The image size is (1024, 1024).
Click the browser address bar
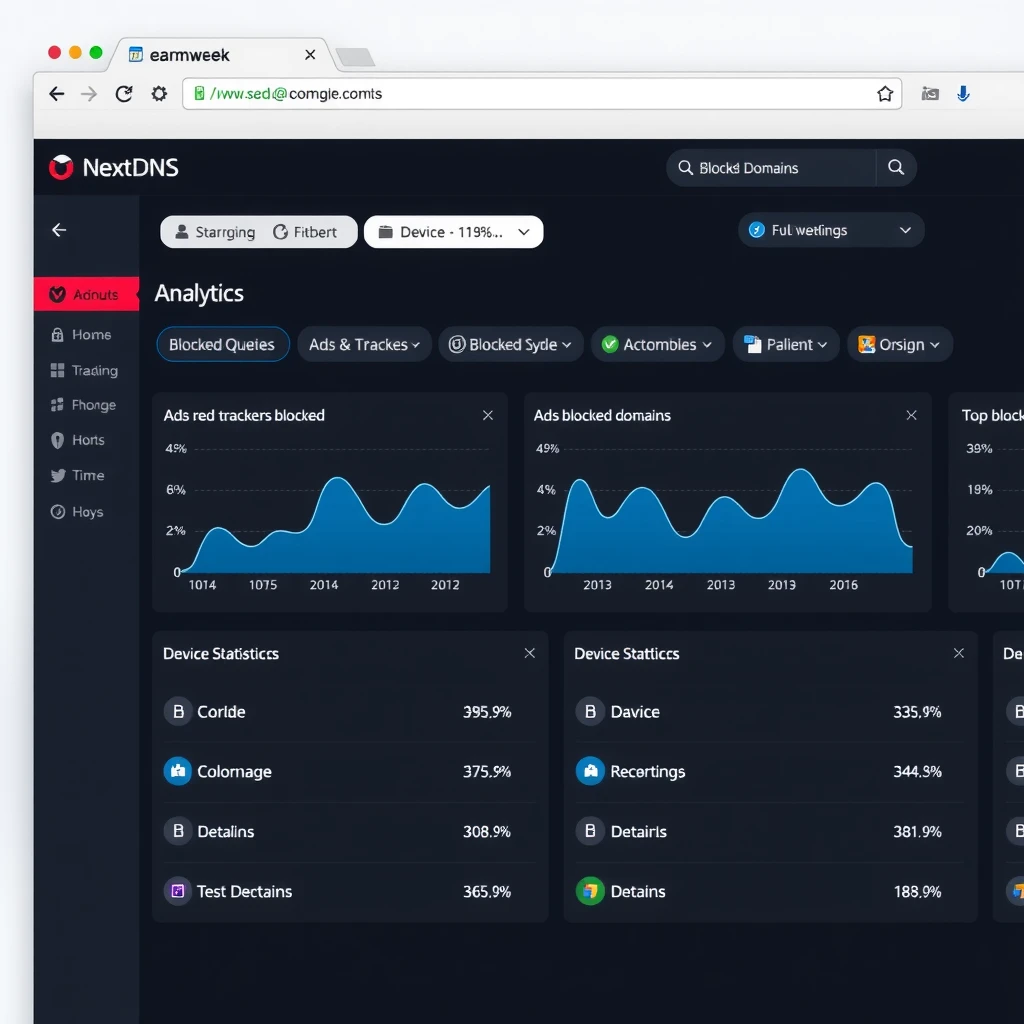coord(542,94)
